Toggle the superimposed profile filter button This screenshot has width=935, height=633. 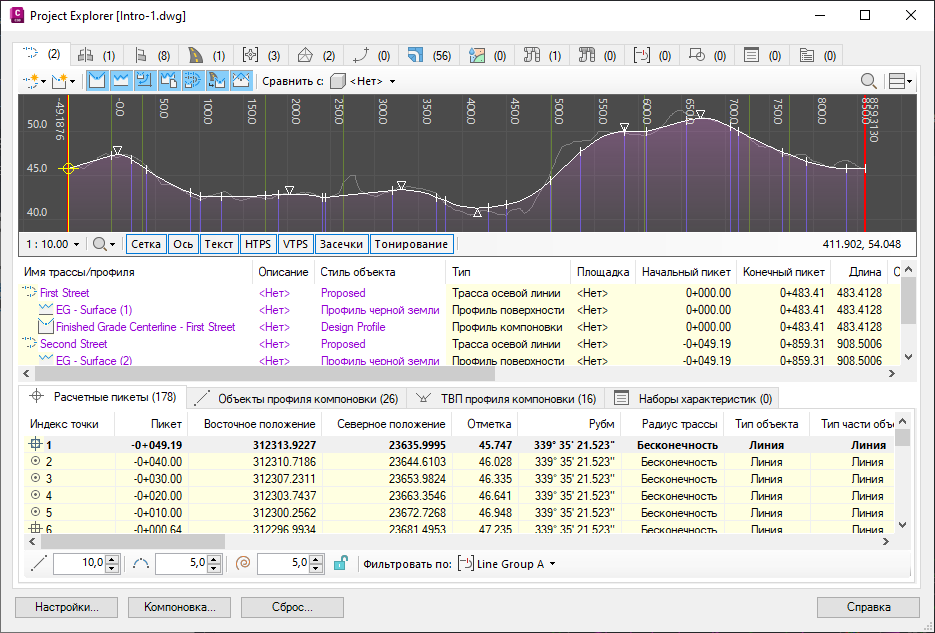(240, 80)
